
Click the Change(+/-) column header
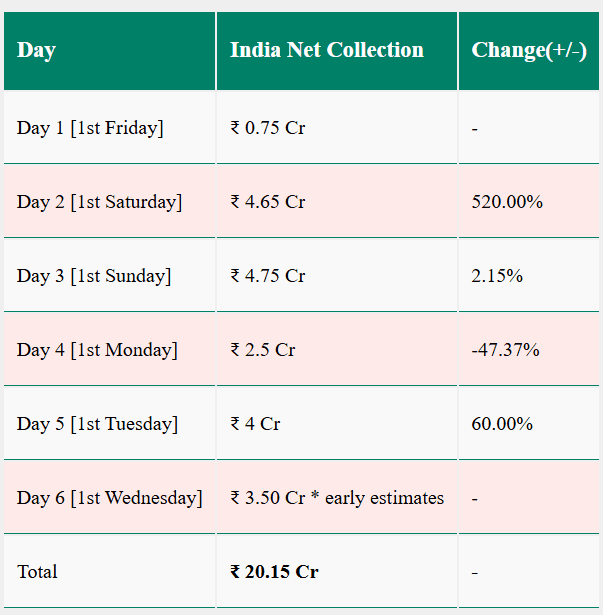pyautogui.click(x=528, y=50)
